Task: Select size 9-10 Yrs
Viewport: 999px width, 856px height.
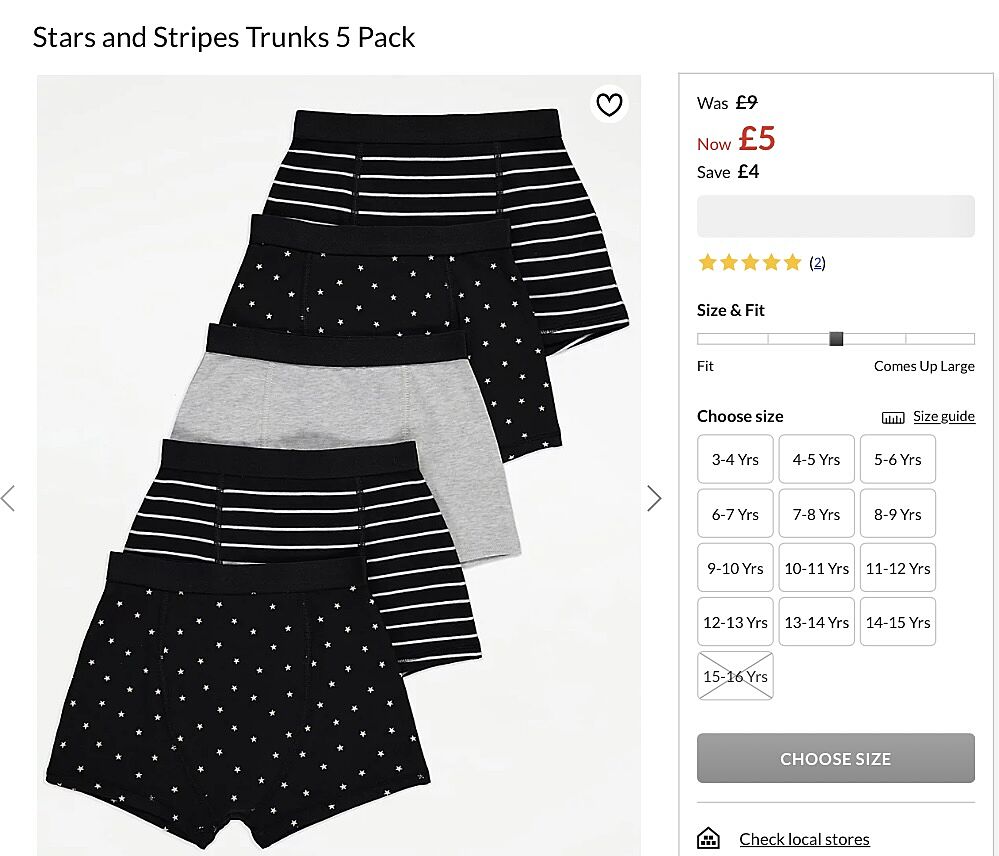Action: pos(735,568)
